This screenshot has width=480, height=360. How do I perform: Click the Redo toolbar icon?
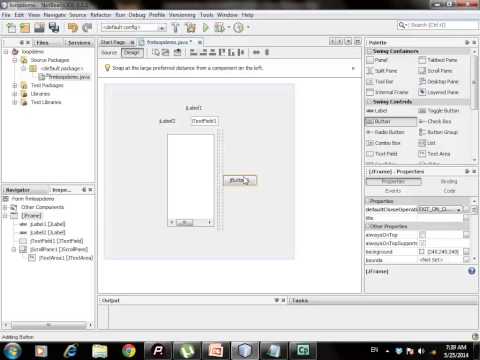pos(87,28)
